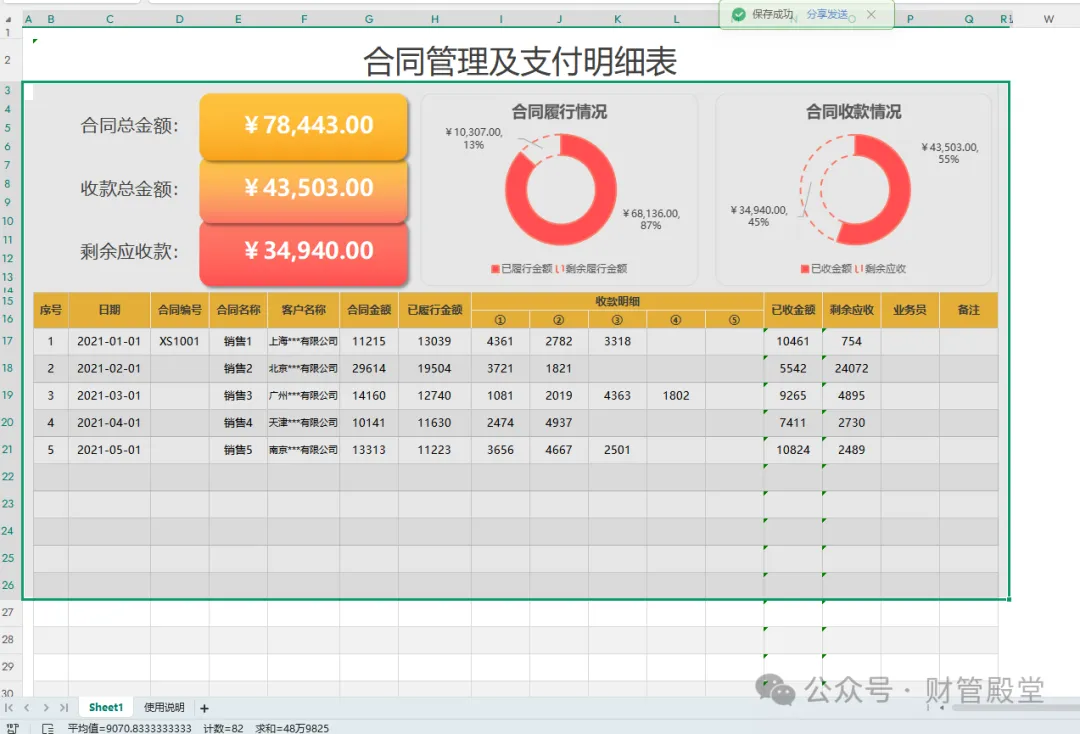The width and height of the screenshot is (1080, 734).
Task: Click the 合同编号 header cell
Action: [180, 310]
